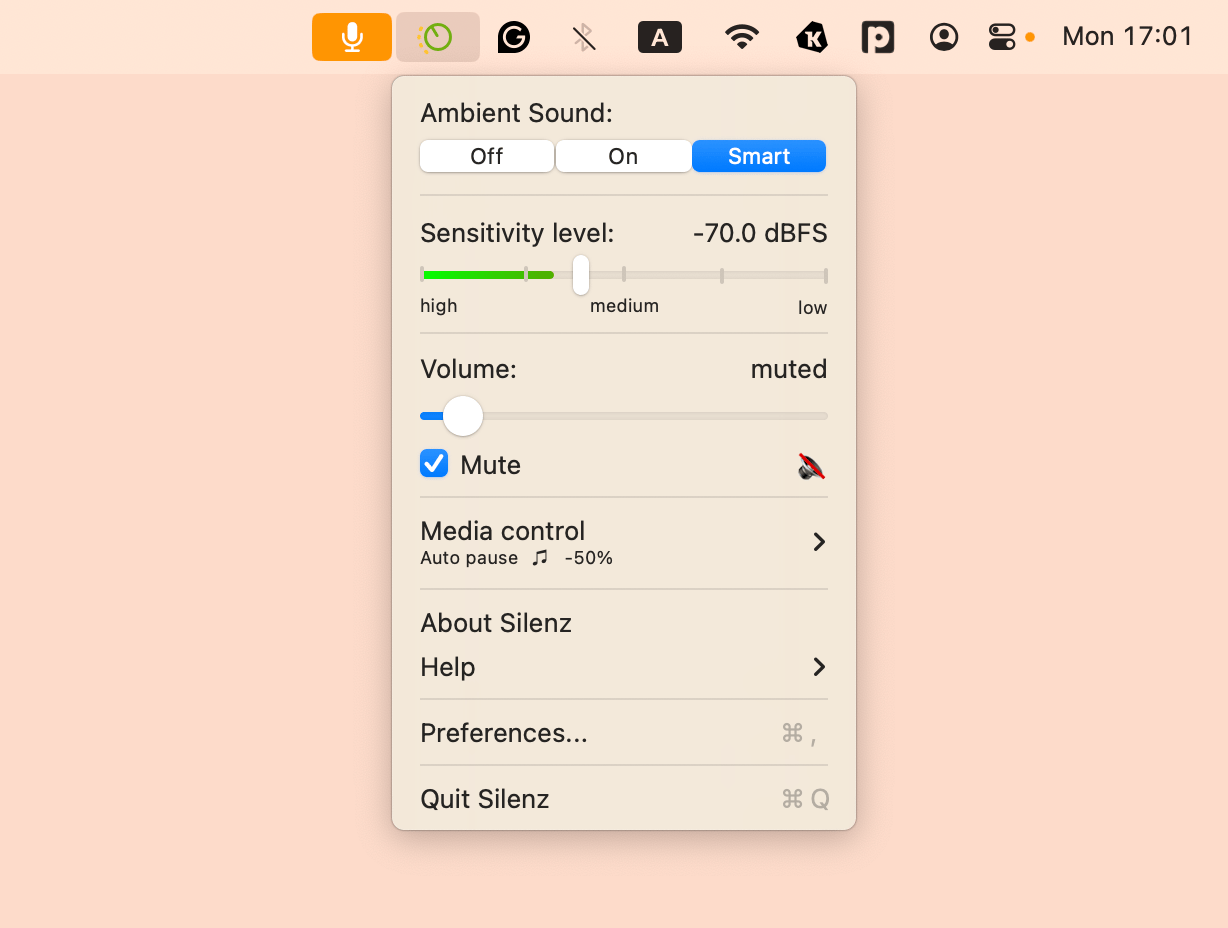Open the keyboard input source icon
This screenshot has height=928, width=1228.
[x=659, y=38]
